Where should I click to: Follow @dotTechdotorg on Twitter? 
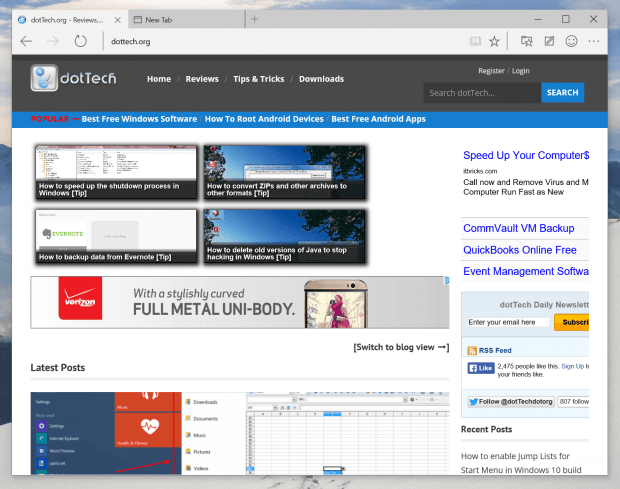click(511, 402)
